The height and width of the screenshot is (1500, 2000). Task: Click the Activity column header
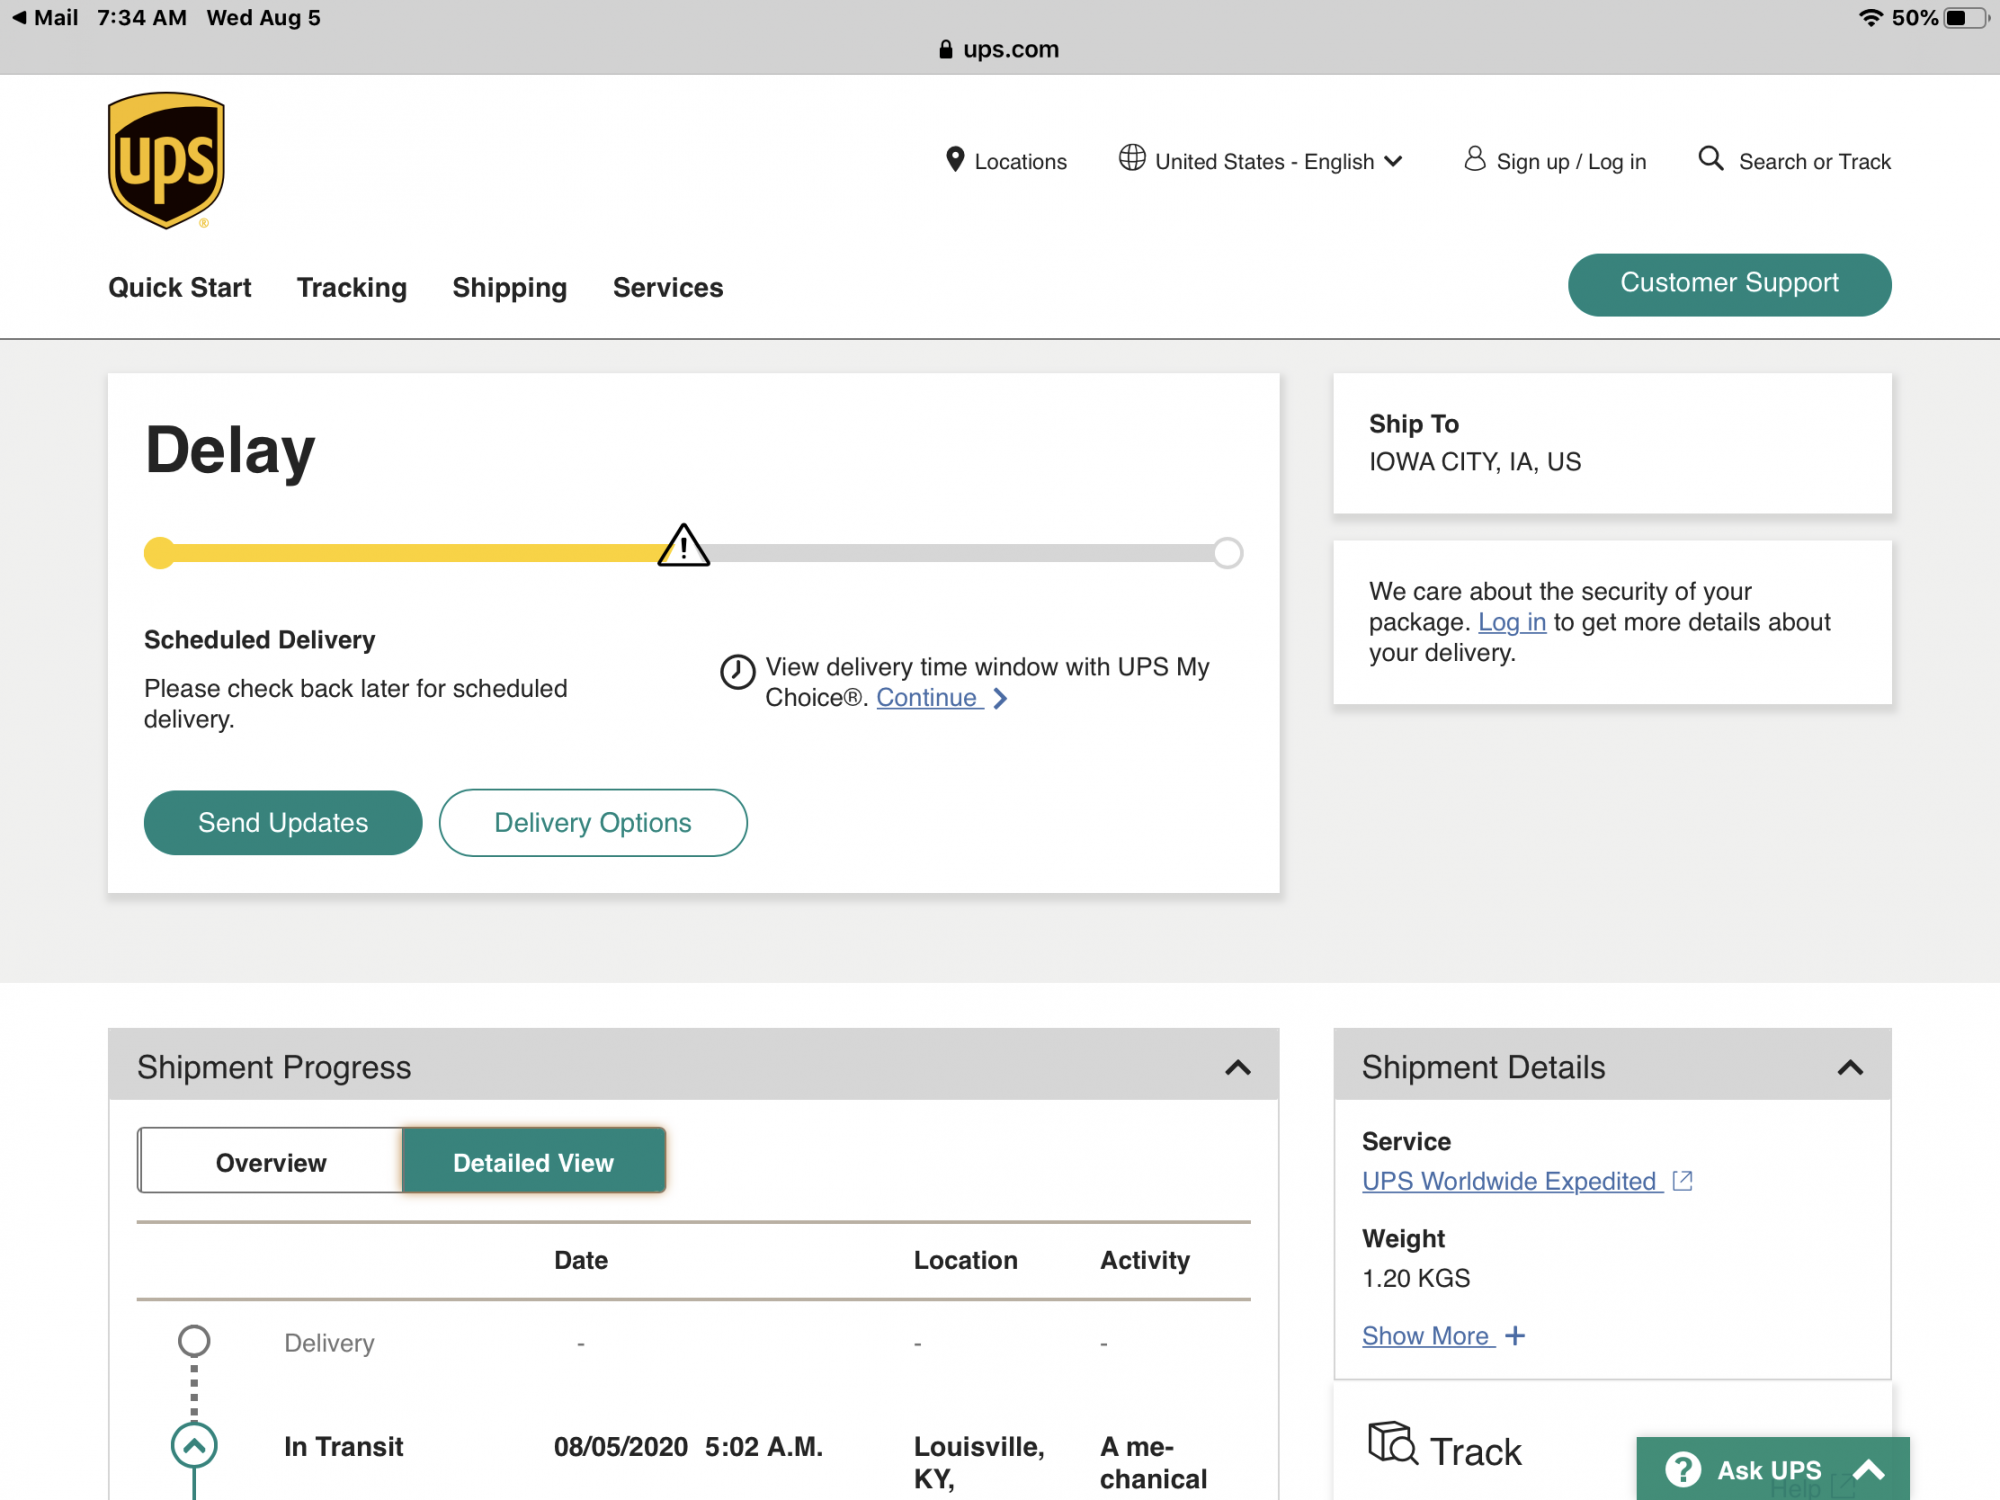(1145, 1260)
